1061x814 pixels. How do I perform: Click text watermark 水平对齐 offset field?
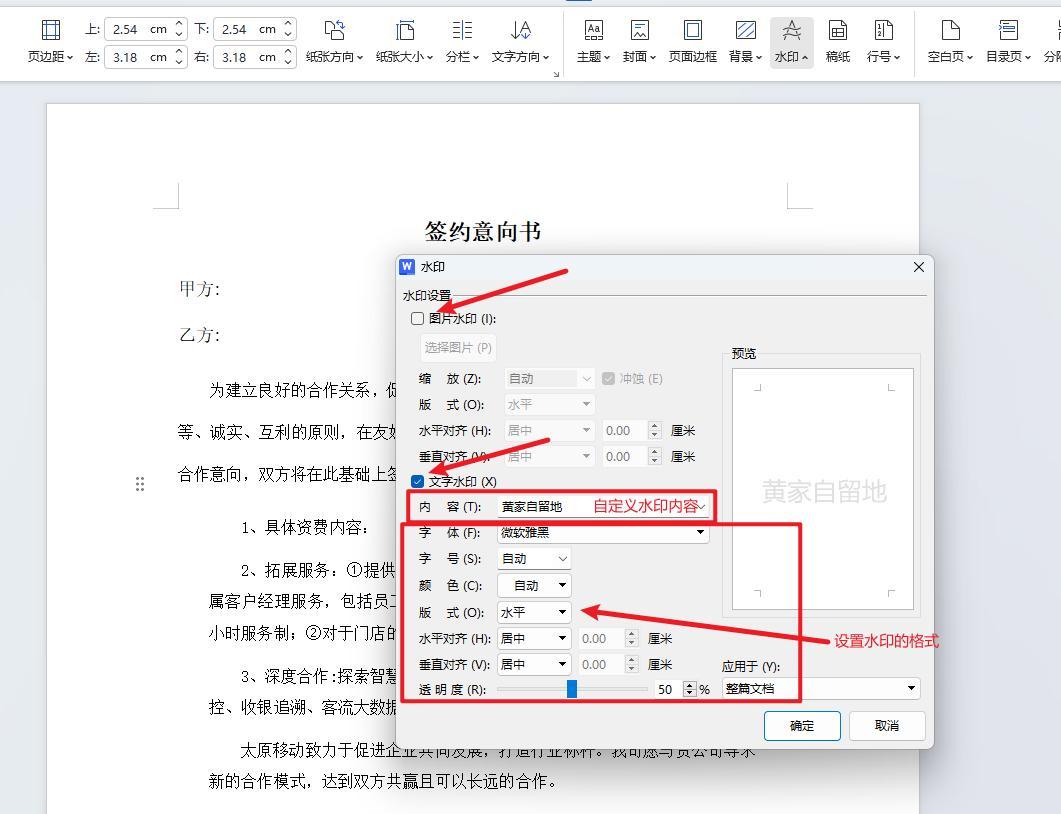pyautogui.click(x=602, y=639)
